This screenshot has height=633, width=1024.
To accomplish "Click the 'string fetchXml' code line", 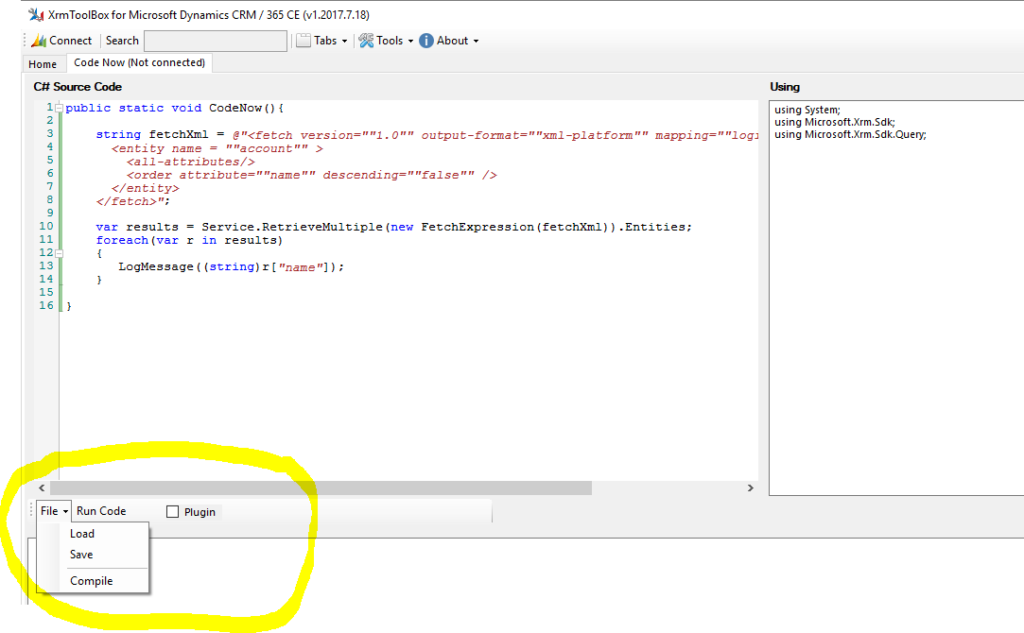I will [x=427, y=135].
